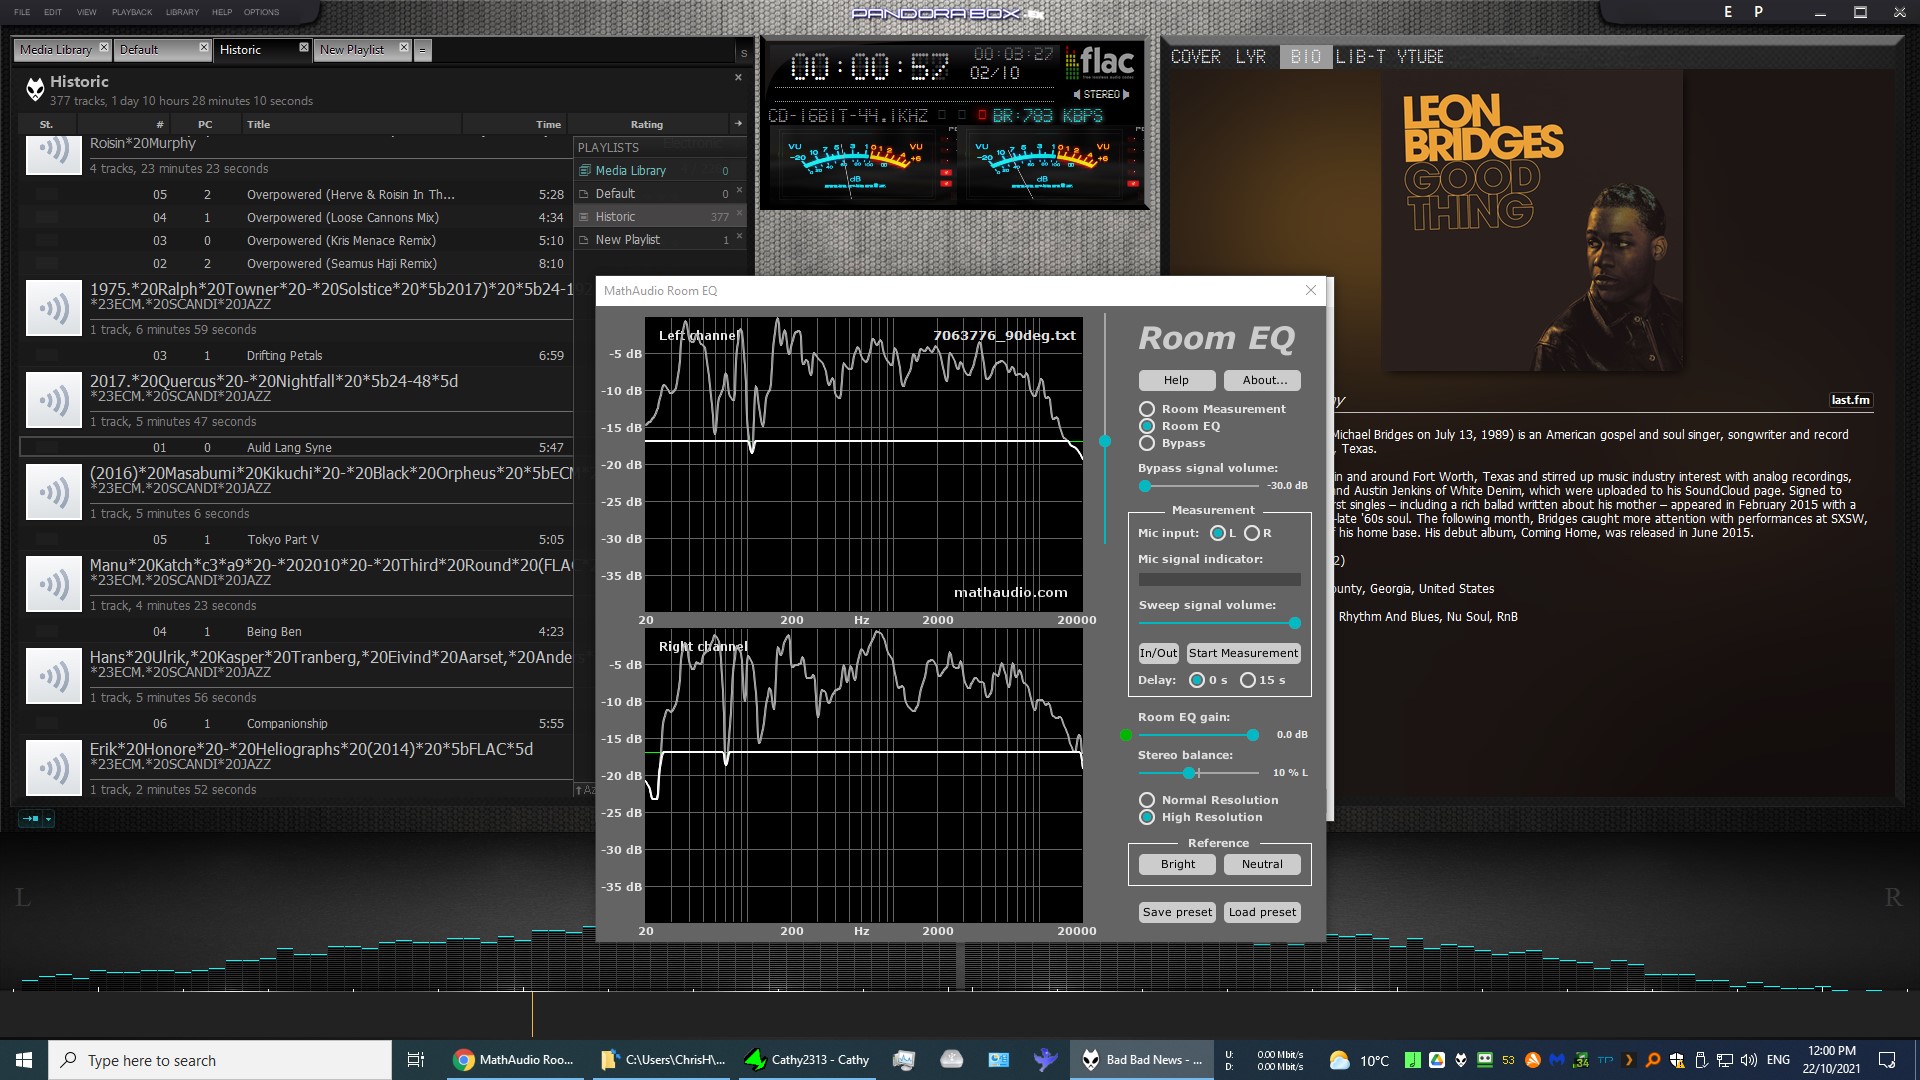Click the flac codec logo
The width and height of the screenshot is (1920, 1080).
[1099, 64]
